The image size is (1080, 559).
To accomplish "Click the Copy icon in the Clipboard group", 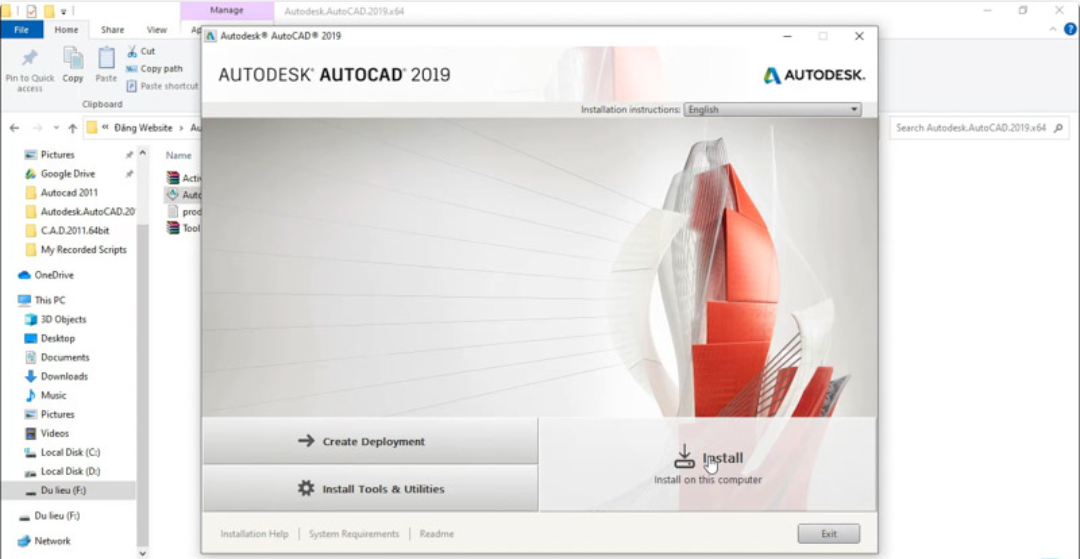I will [73, 59].
